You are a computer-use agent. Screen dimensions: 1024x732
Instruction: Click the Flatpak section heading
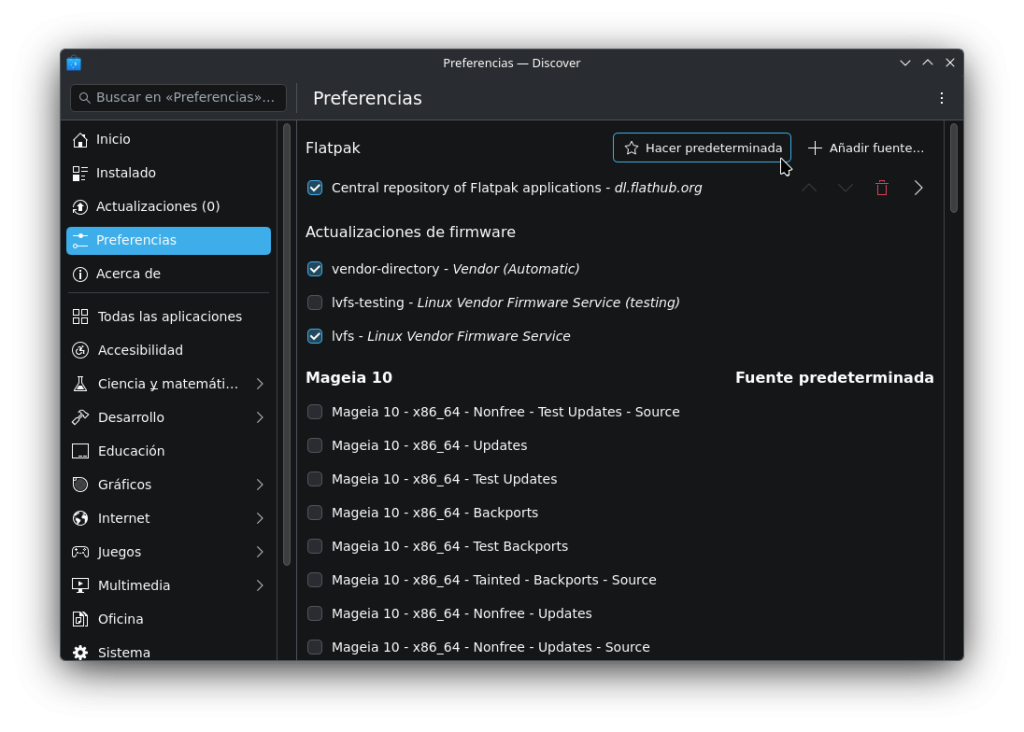tap(333, 148)
